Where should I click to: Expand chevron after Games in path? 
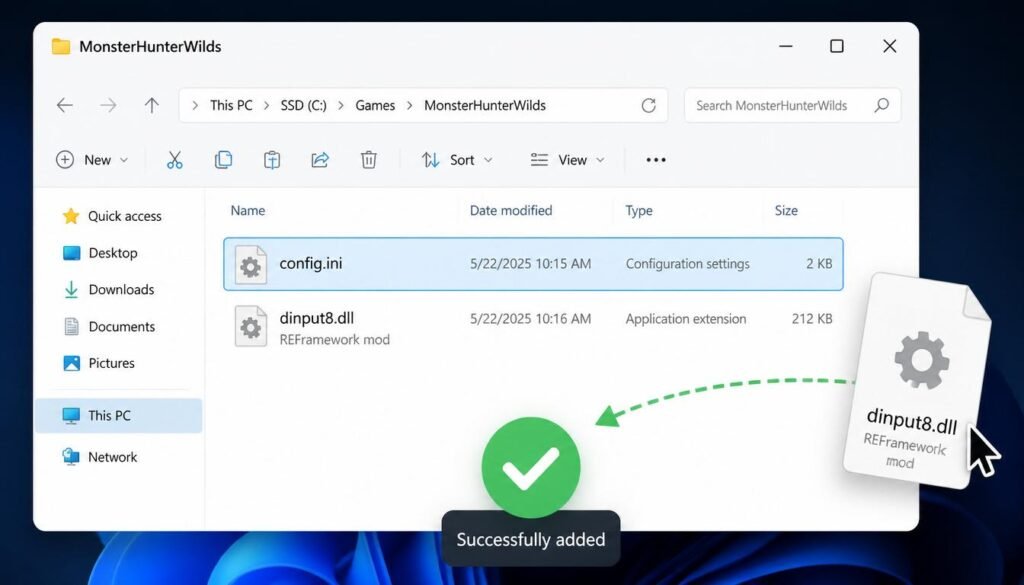(409, 106)
